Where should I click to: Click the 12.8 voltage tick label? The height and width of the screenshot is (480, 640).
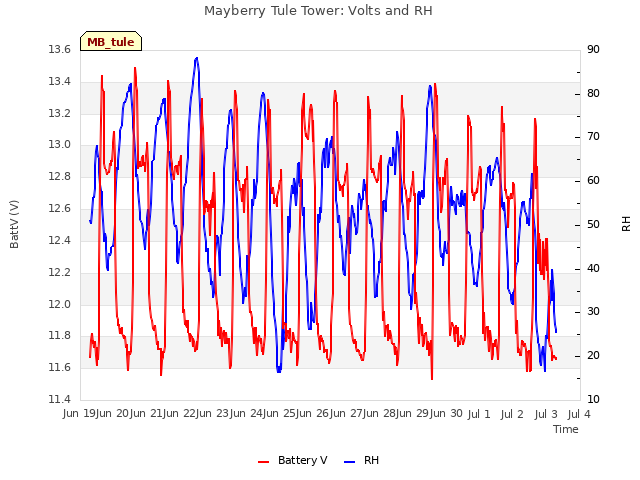(59, 177)
